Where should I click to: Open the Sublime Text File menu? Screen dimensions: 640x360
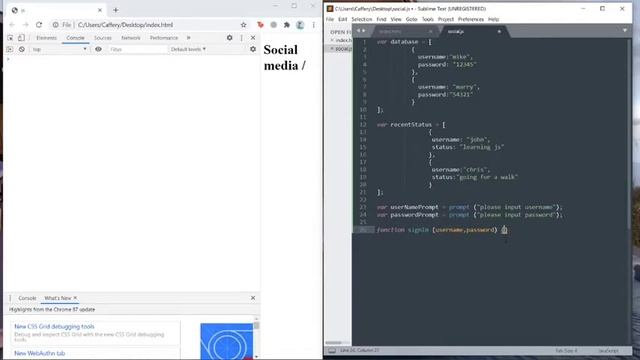(330, 19)
